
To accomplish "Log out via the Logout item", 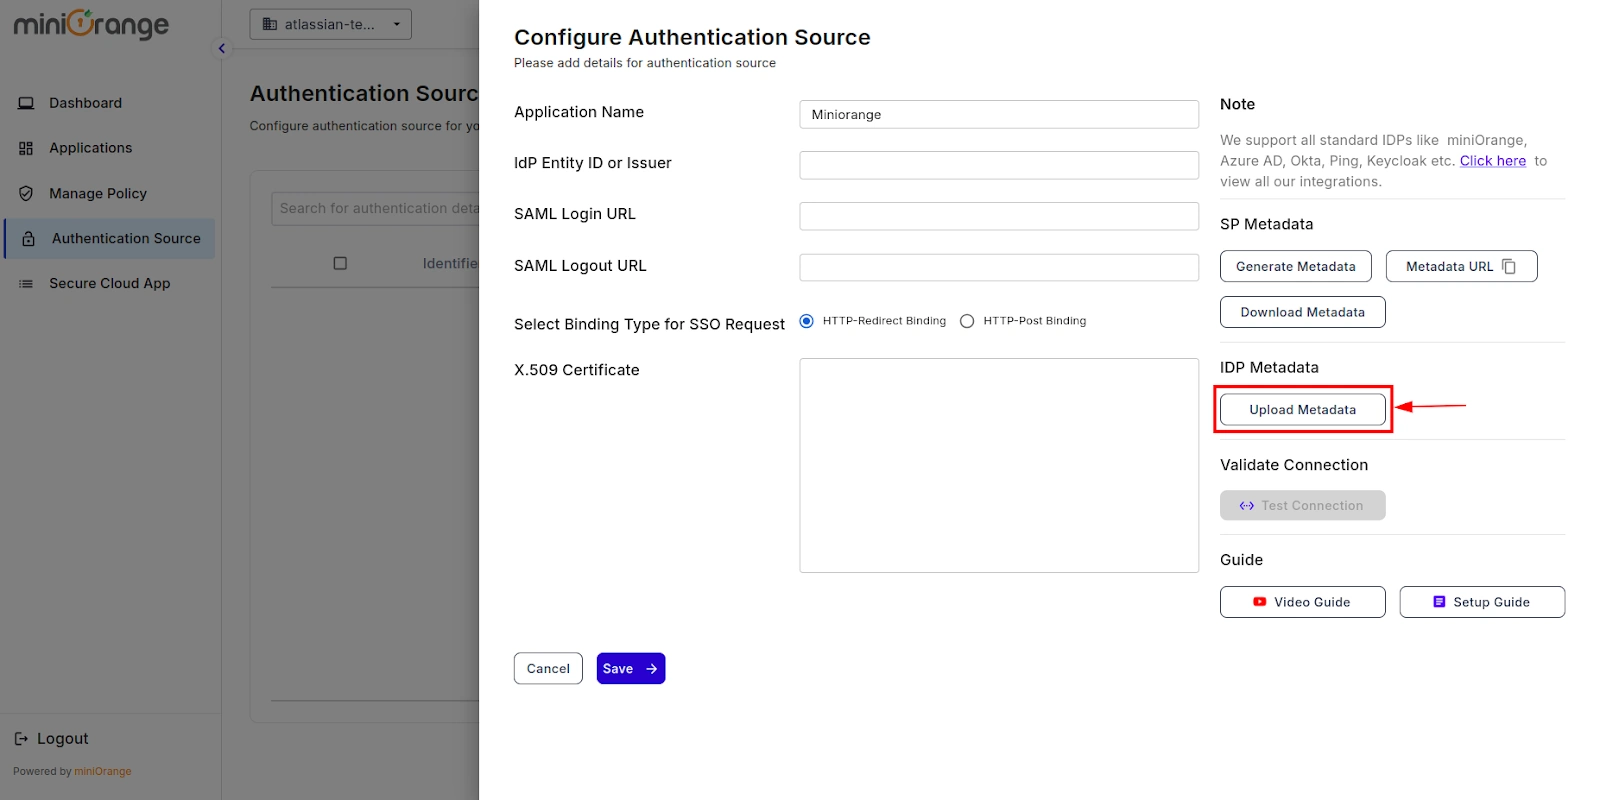I will (x=51, y=739).
